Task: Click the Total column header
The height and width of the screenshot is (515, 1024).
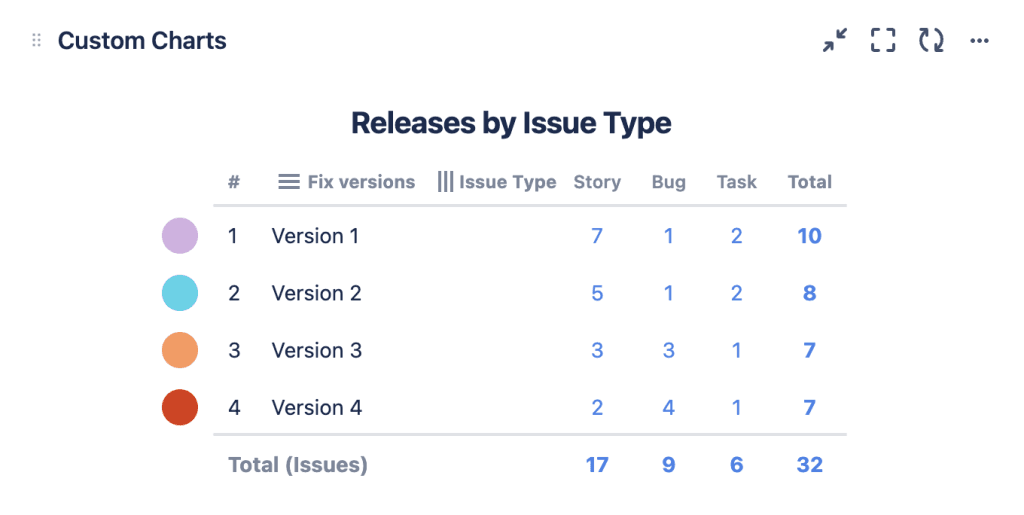Action: point(809,182)
